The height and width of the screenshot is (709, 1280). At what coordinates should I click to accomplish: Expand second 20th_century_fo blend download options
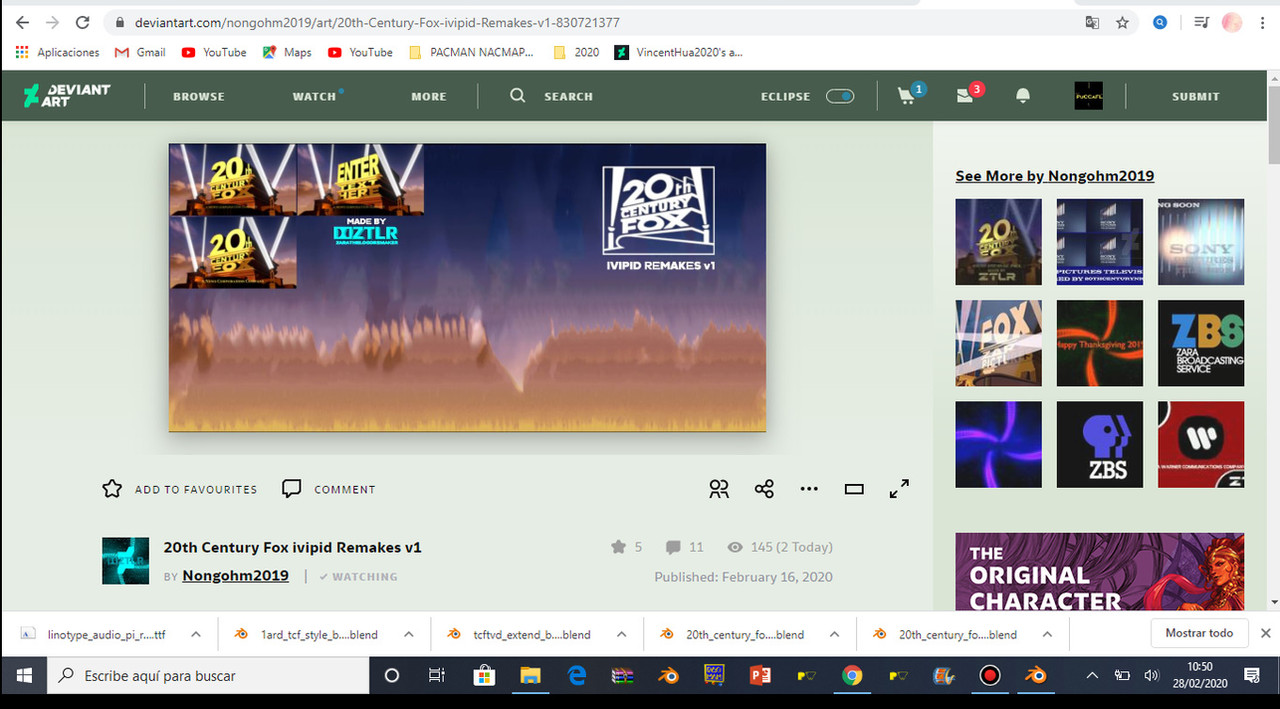pos(1047,634)
